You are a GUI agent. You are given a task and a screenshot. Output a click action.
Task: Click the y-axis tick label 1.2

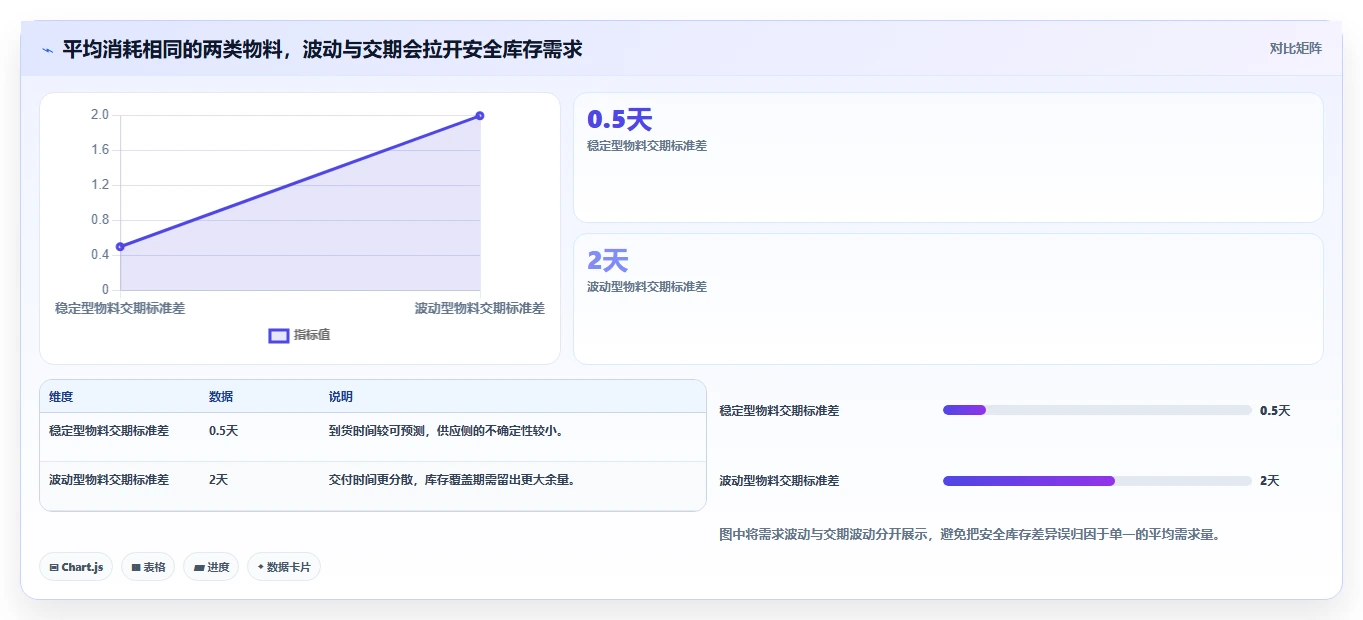(x=100, y=185)
